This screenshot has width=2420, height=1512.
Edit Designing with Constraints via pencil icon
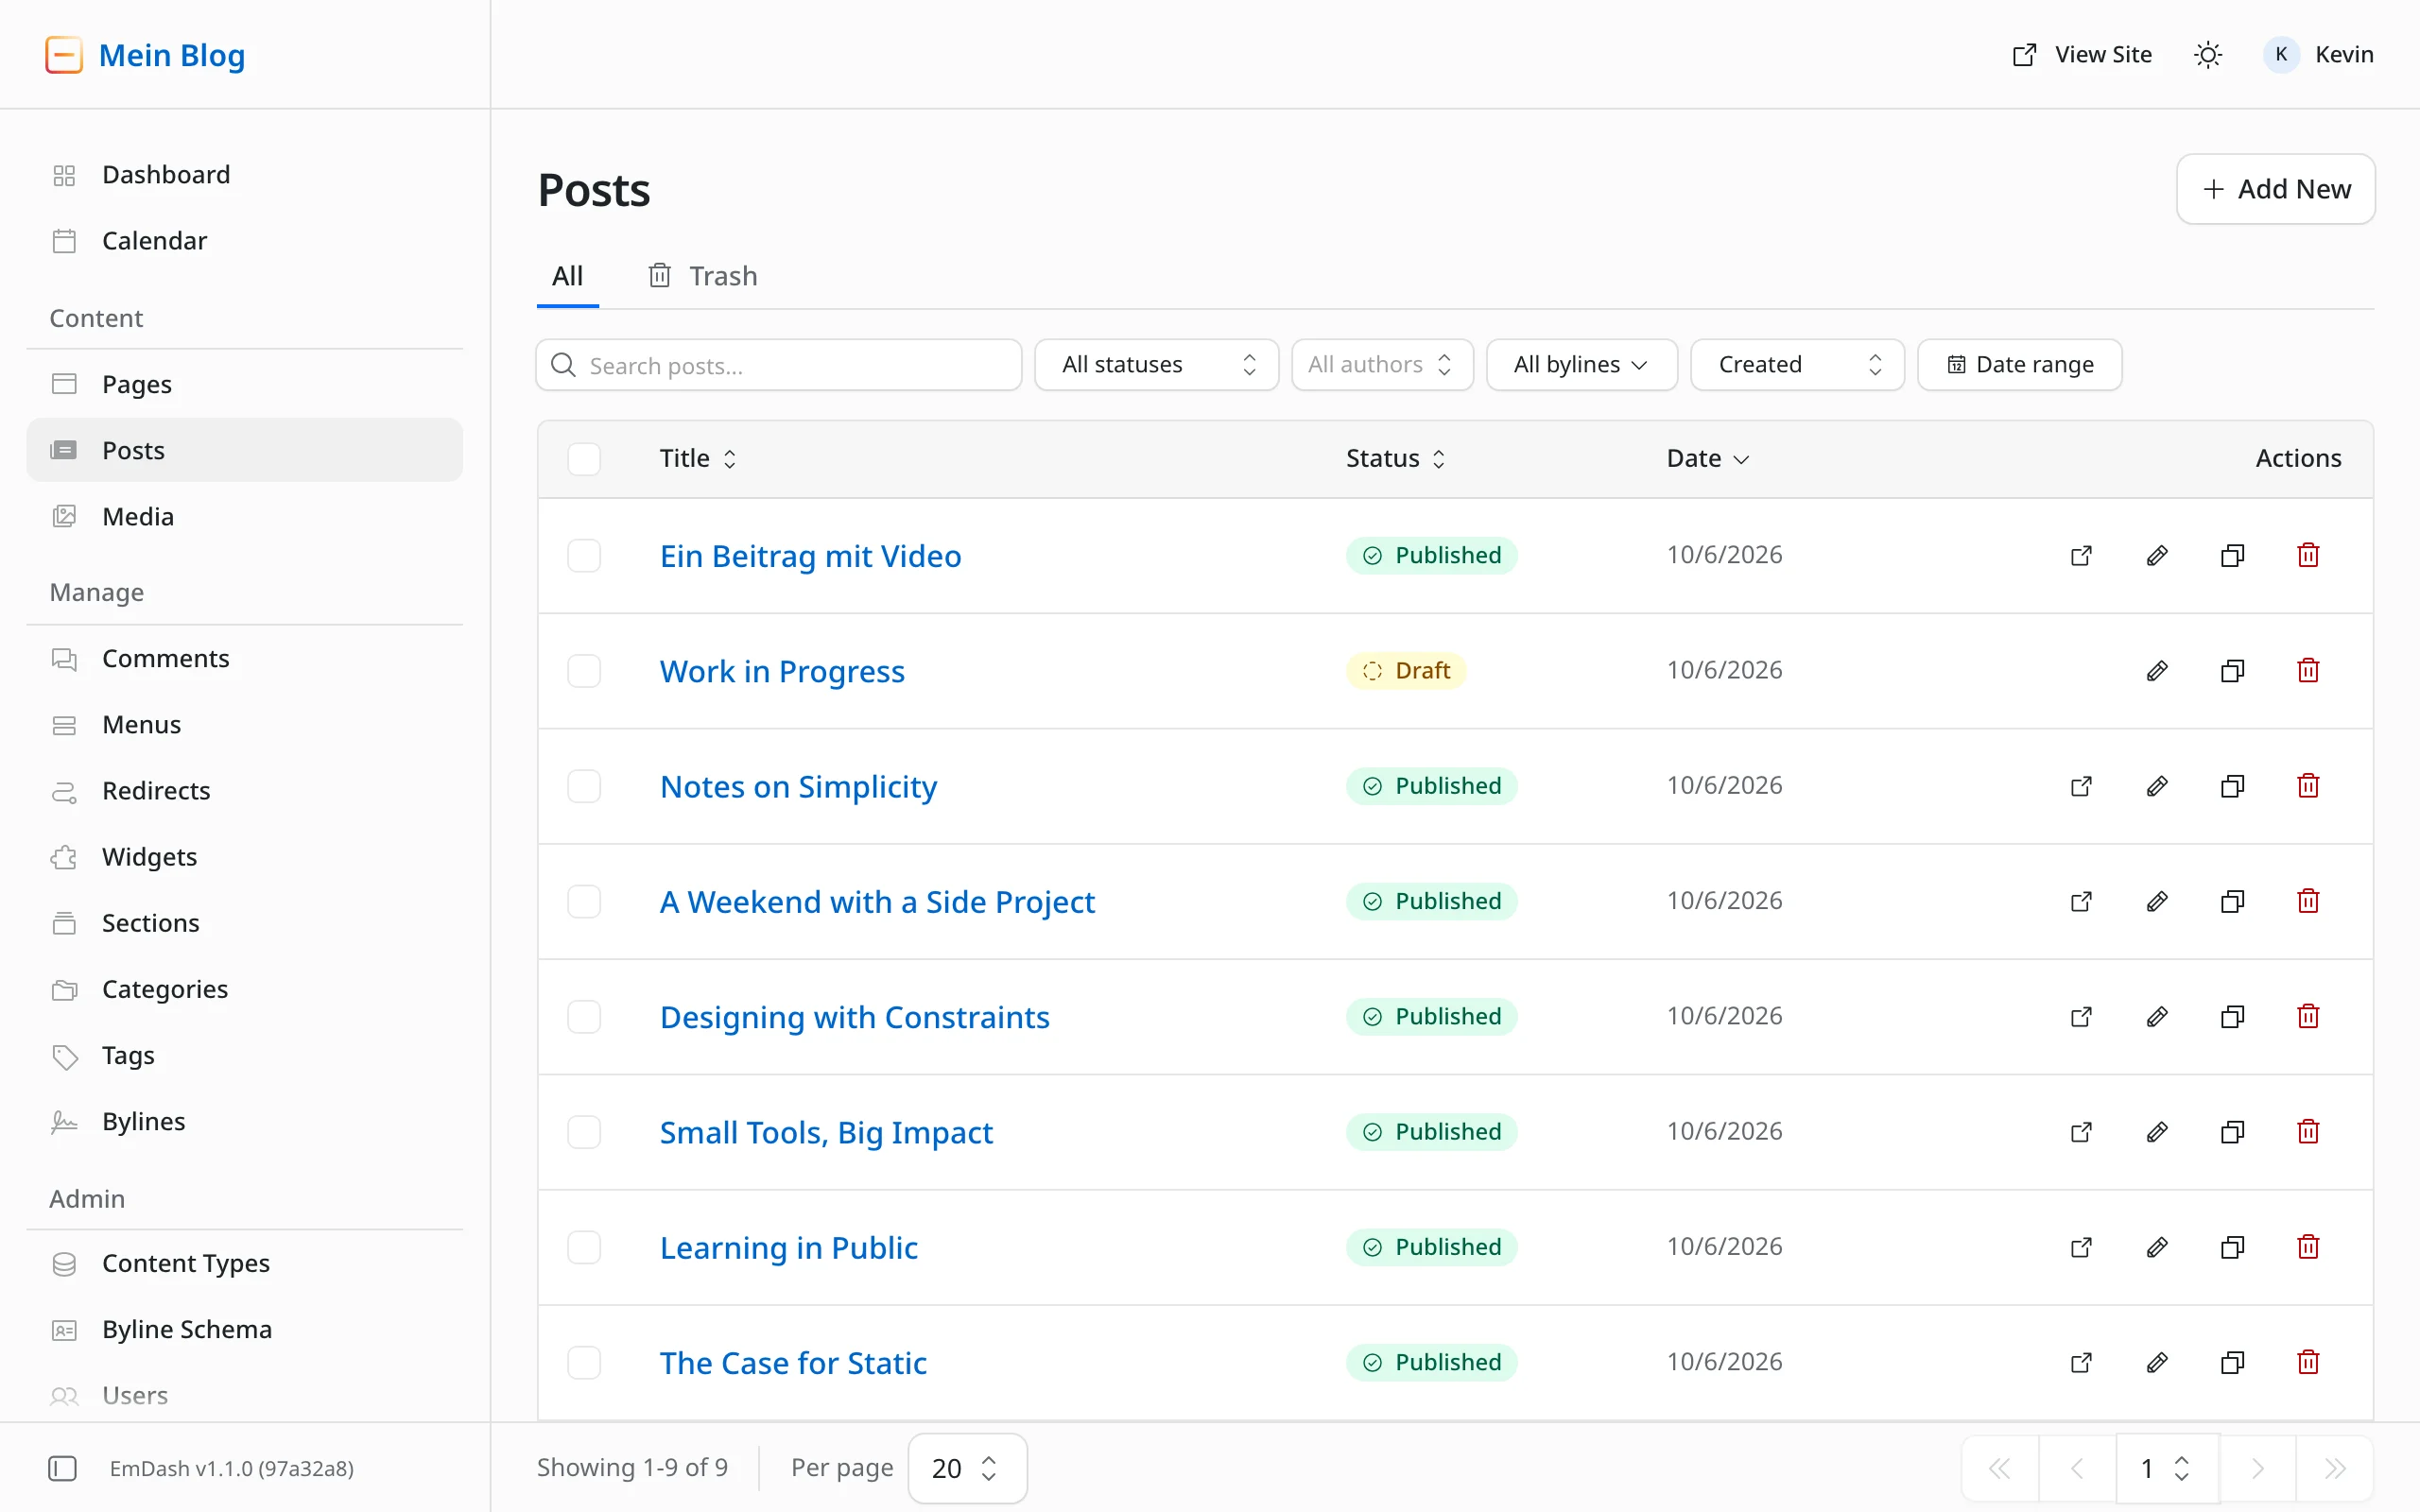click(x=2157, y=1016)
